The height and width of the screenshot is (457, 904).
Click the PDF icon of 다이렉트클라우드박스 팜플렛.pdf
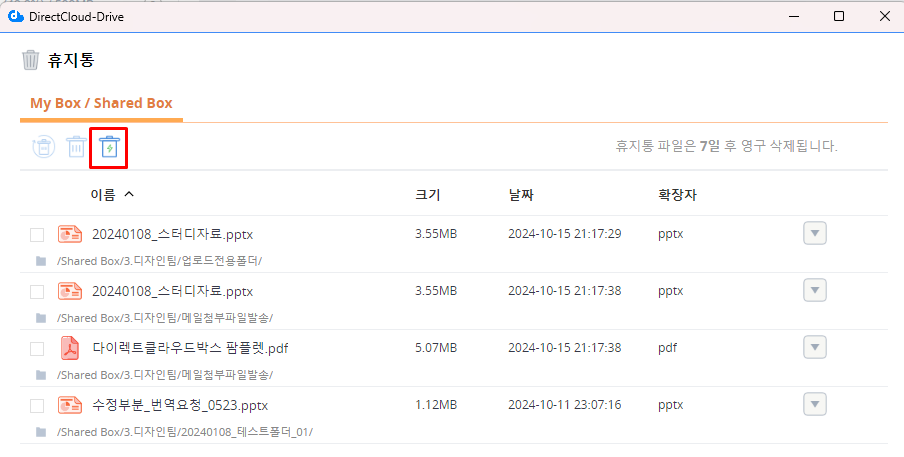69,348
